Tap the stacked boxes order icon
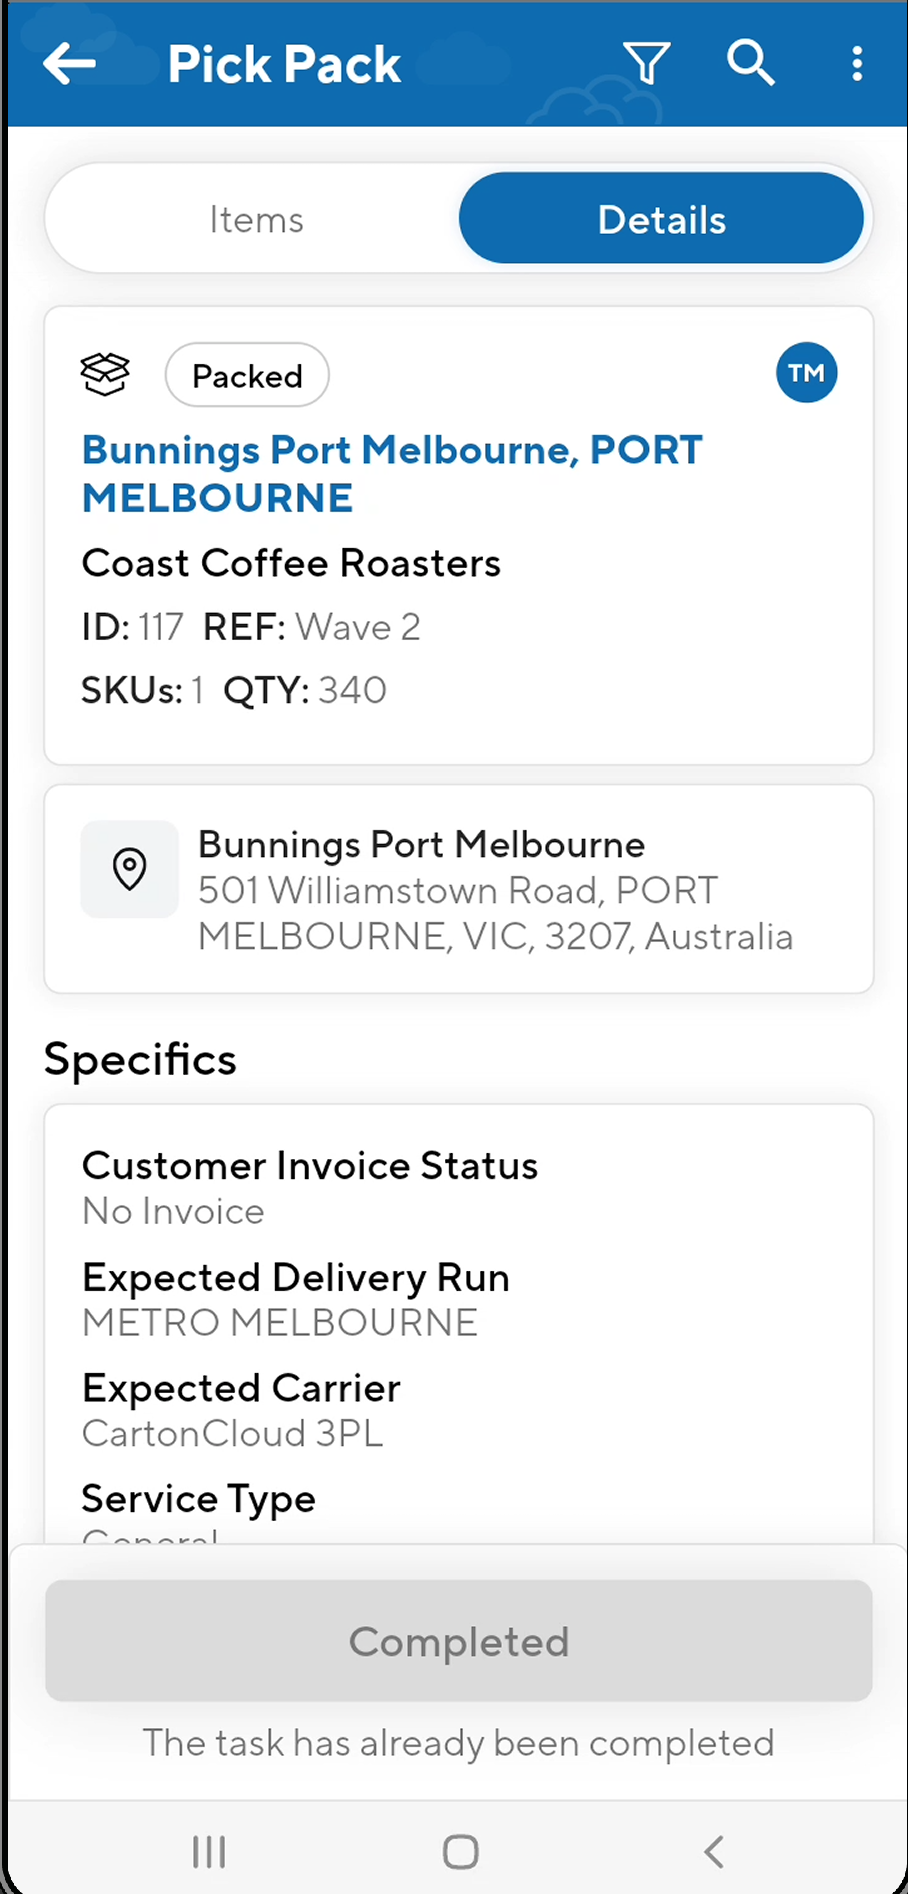This screenshot has width=908, height=1894. pos(105,375)
